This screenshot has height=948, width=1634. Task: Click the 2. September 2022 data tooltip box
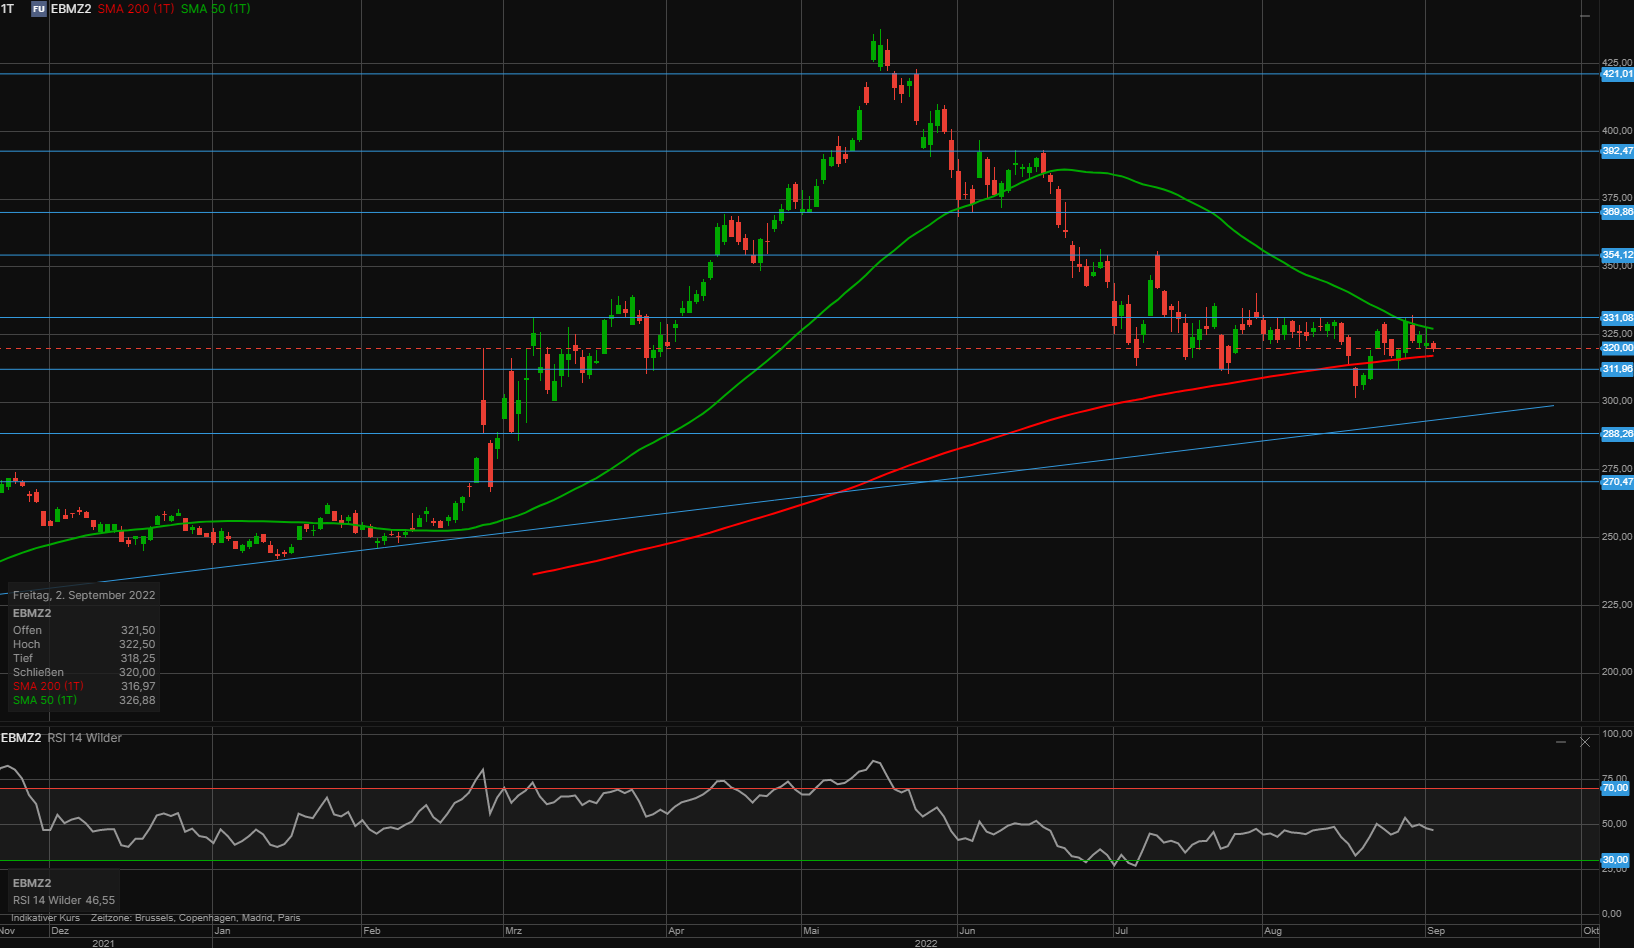coord(84,646)
